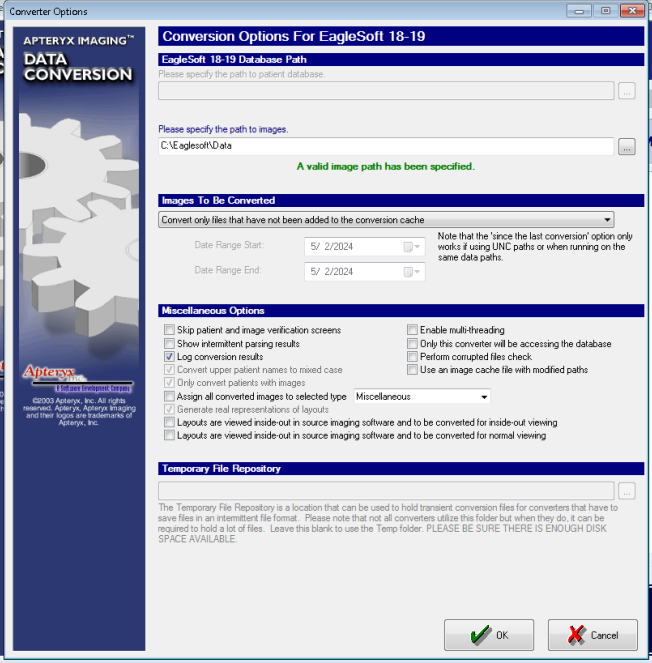Click the patient database path field
The height and width of the screenshot is (663, 652).
point(386,90)
